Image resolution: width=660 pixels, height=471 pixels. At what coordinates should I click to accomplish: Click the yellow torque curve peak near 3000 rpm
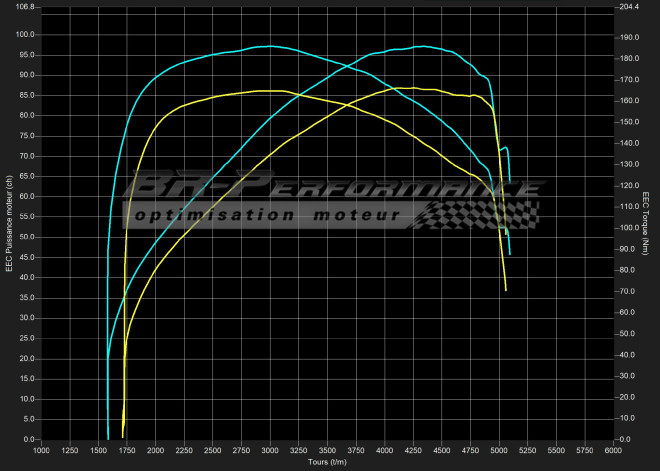(270, 90)
